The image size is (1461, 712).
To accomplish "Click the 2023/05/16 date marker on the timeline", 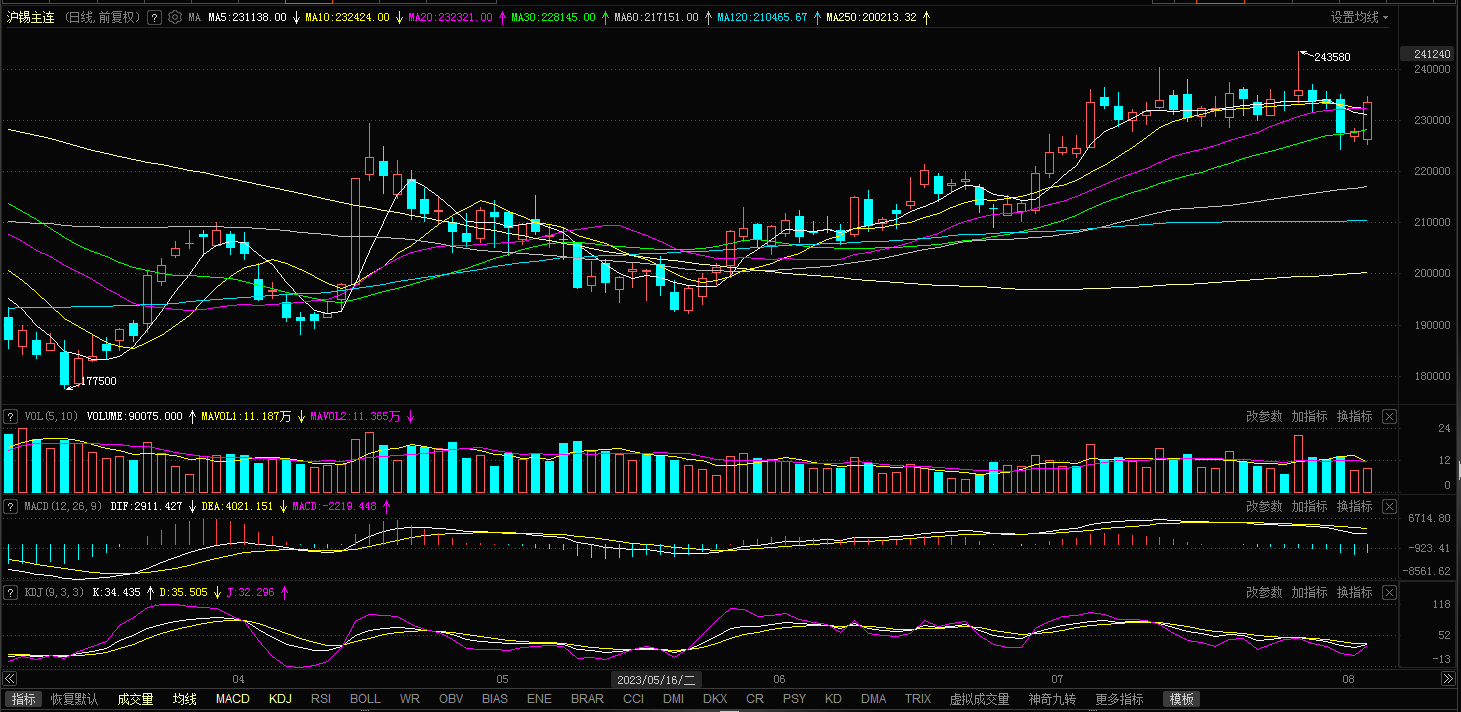I will (x=656, y=679).
